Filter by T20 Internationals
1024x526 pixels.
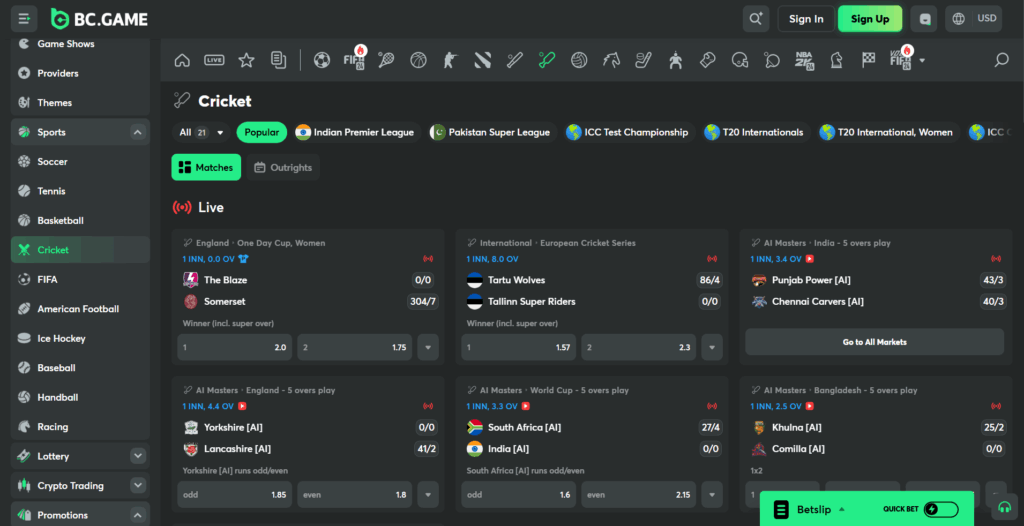756,132
